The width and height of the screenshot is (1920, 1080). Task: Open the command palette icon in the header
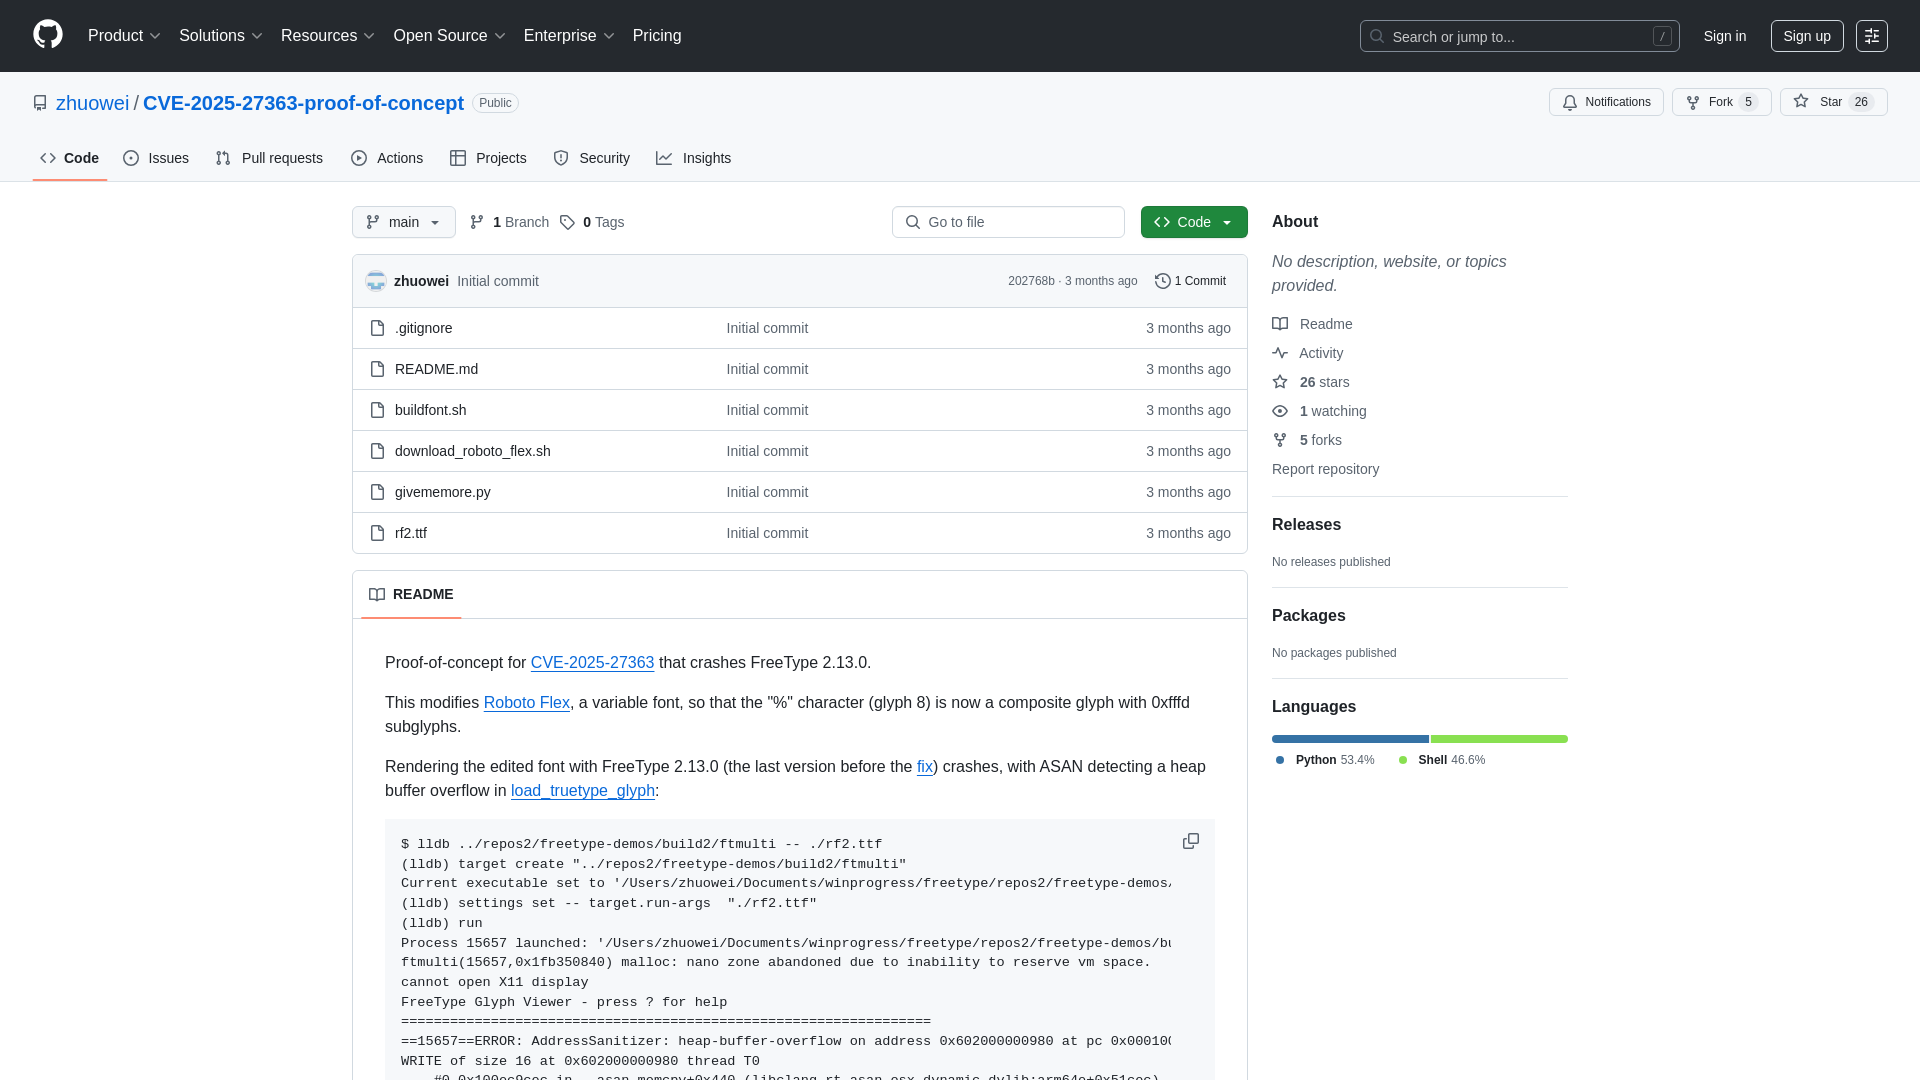(1871, 36)
